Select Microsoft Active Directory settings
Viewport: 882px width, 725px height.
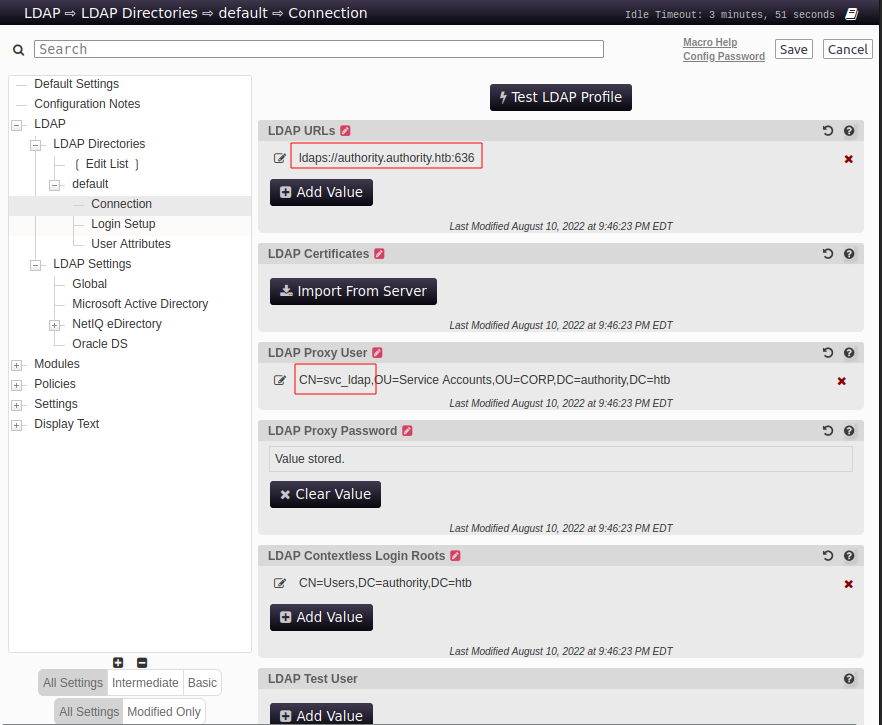tap(140, 304)
